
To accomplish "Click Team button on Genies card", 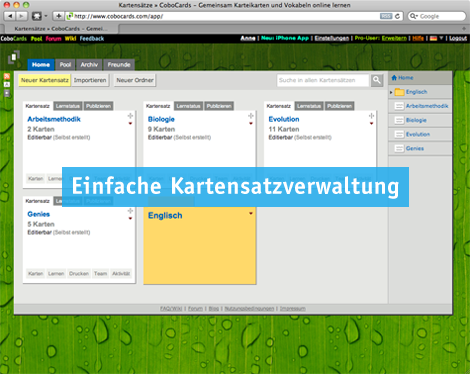I will pyautogui.click(x=100, y=274).
